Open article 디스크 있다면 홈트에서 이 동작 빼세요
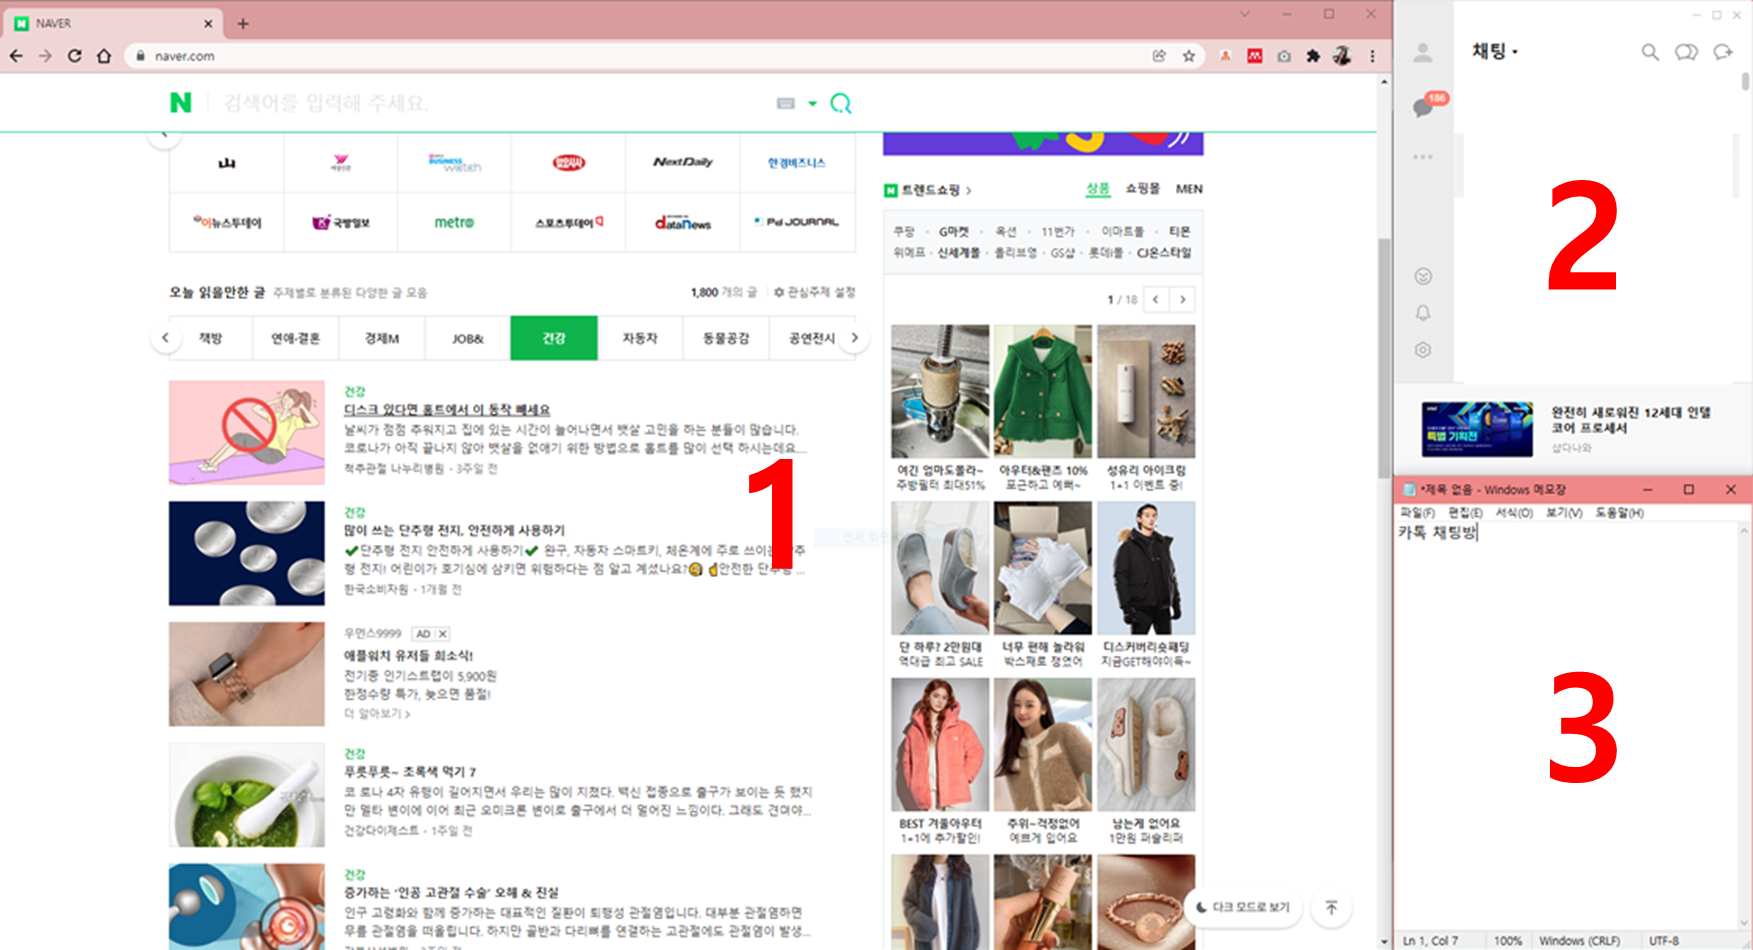Viewport: 1753px width, 950px height. tap(447, 410)
